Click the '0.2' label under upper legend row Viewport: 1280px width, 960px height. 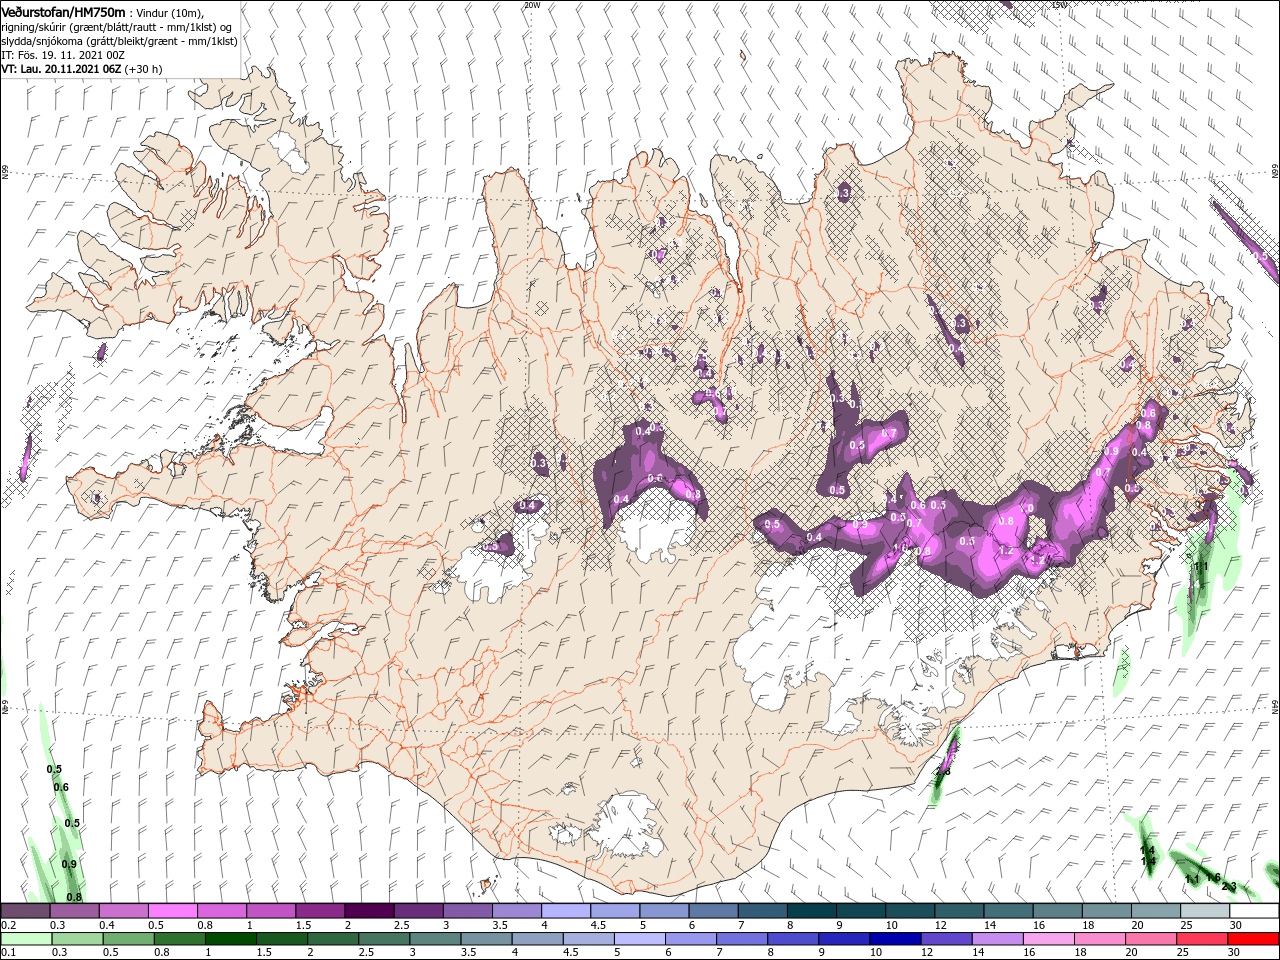8,925
